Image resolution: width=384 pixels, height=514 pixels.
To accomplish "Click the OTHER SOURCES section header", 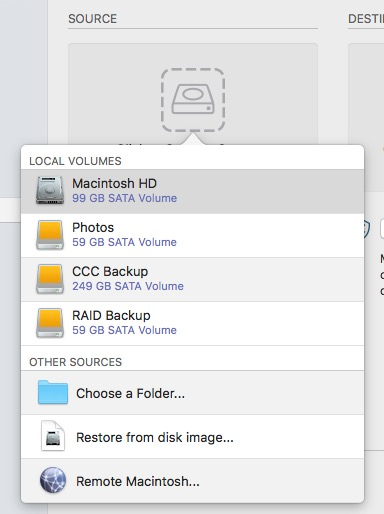I will [76, 362].
